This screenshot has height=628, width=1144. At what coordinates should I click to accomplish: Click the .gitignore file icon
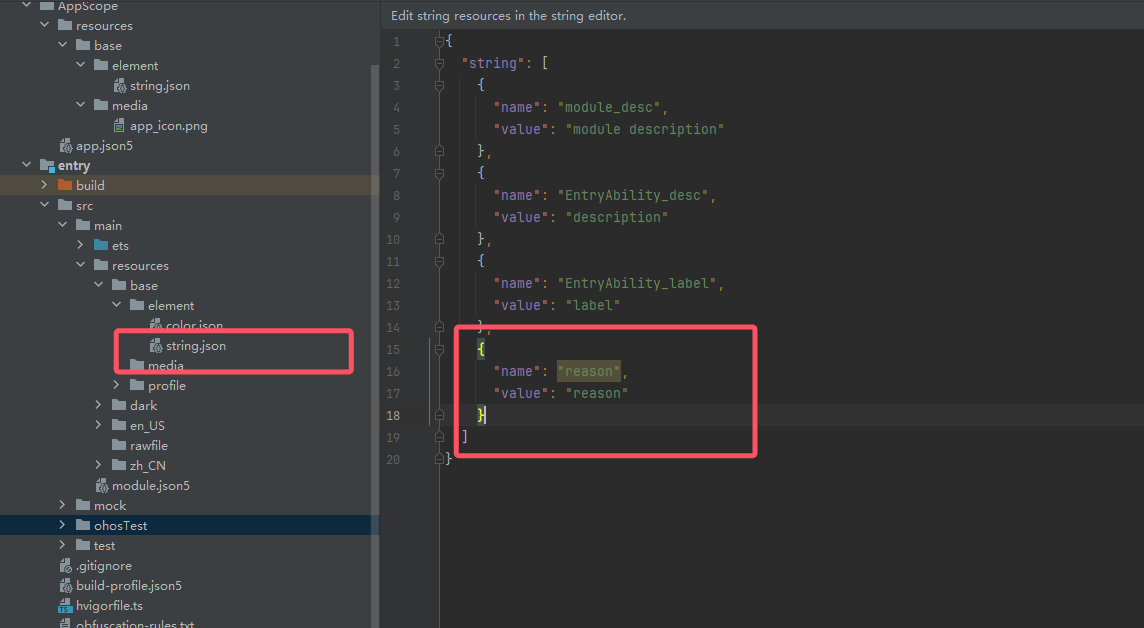pyautogui.click(x=66, y=565)
